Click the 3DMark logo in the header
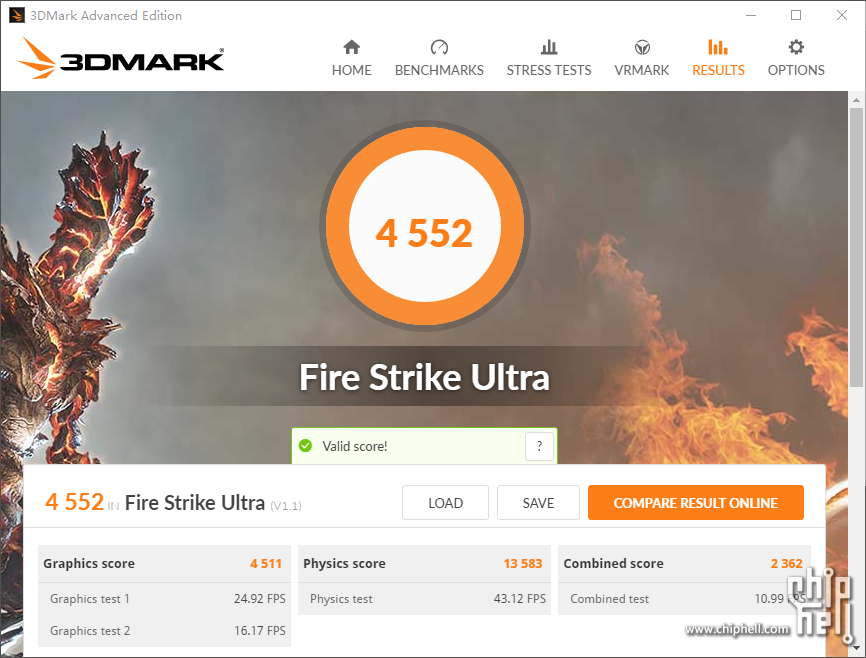Screen dimensions: 866x658 point(121,57)
